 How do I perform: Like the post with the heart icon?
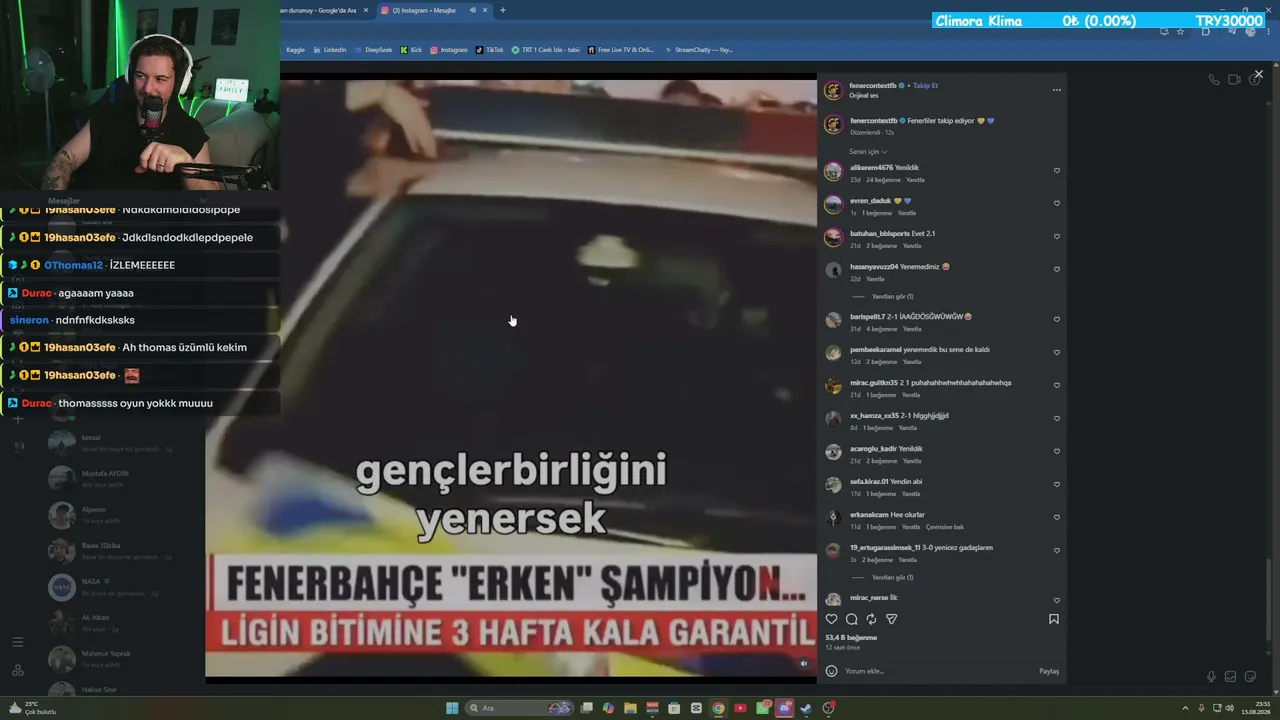tap(831, 619)
